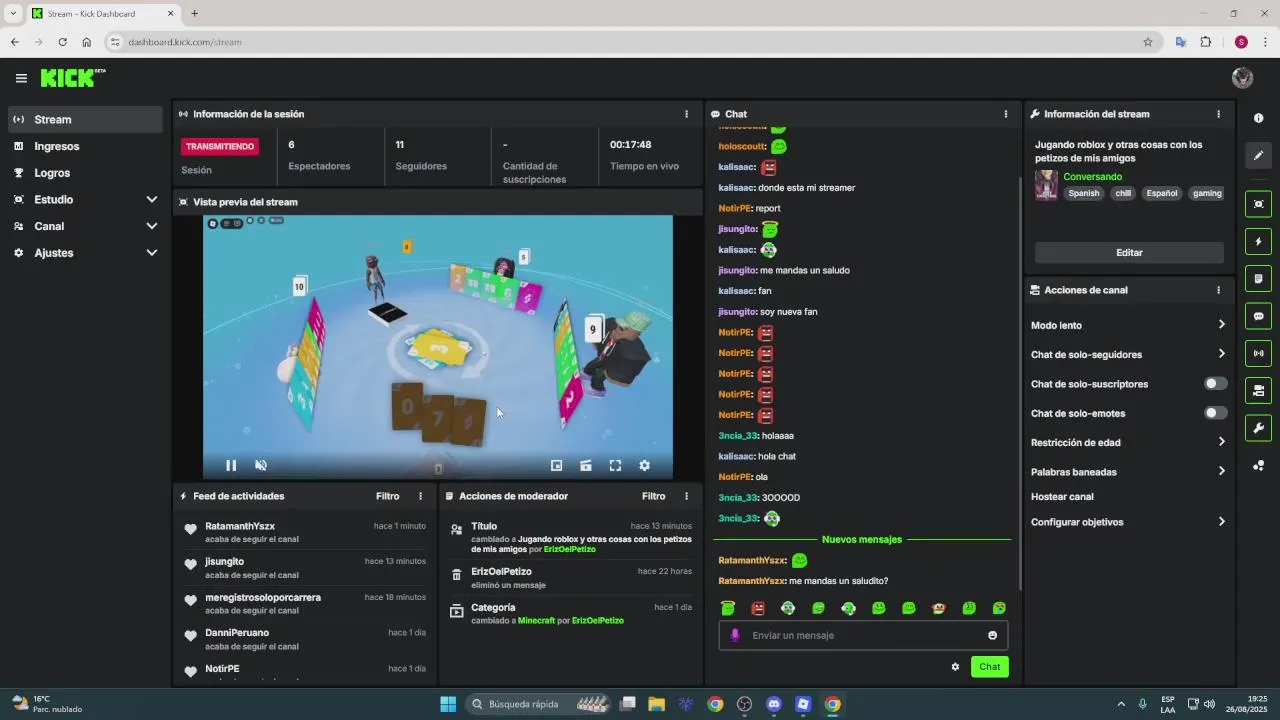Open stream preview settings gear
The height and width of the screenshot is (720, 1280).
[644, 465]
